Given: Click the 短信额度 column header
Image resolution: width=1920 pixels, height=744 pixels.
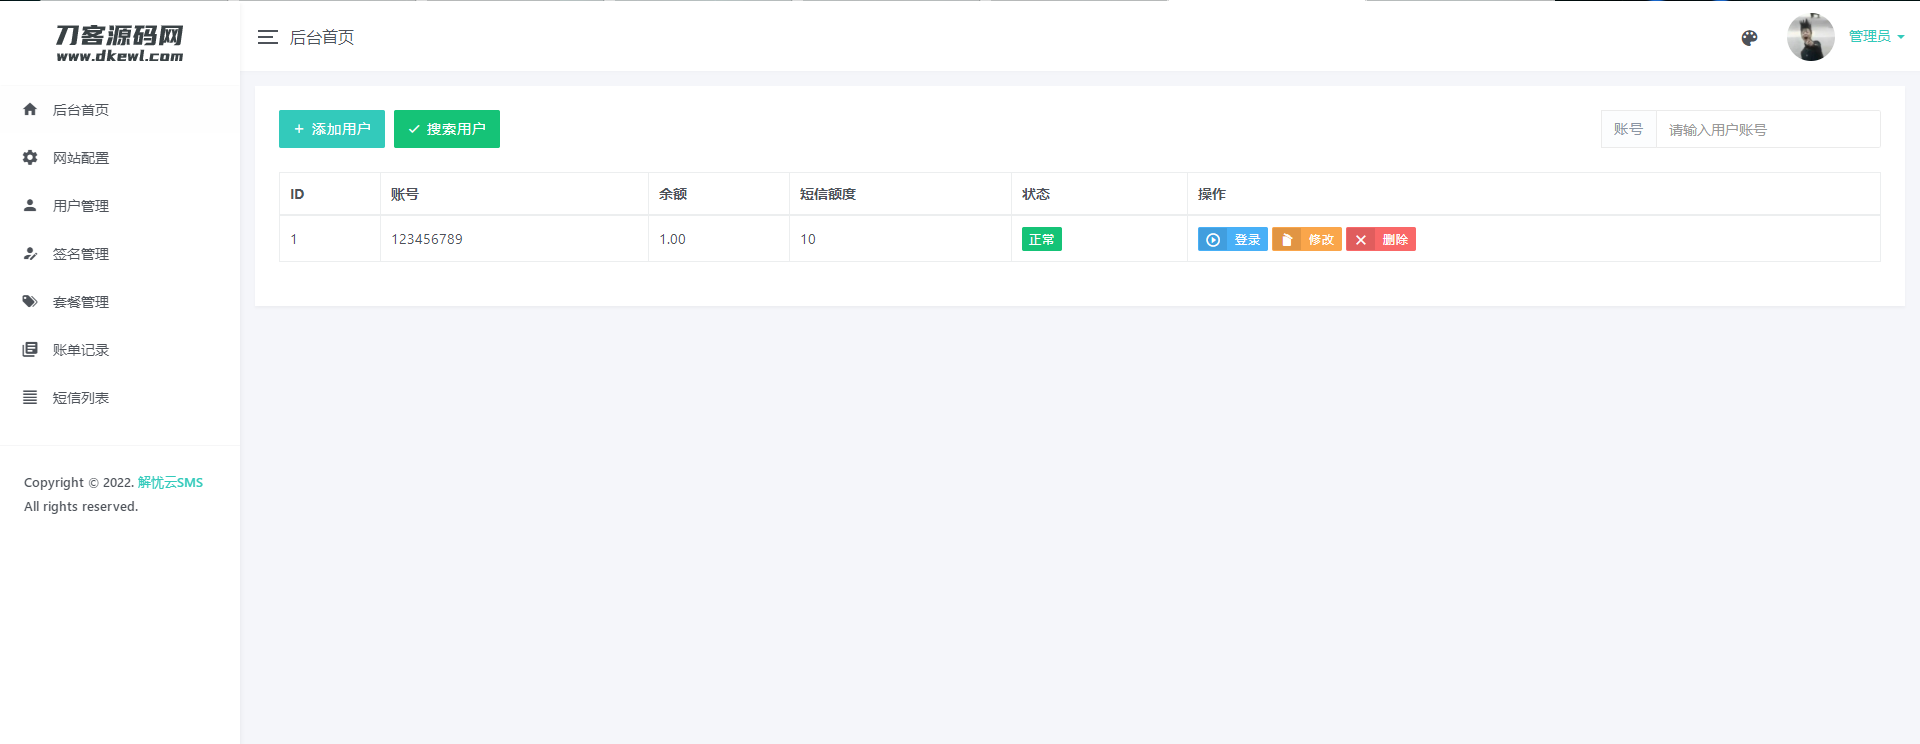Looking at the screenshot, I should coord(828,194).
